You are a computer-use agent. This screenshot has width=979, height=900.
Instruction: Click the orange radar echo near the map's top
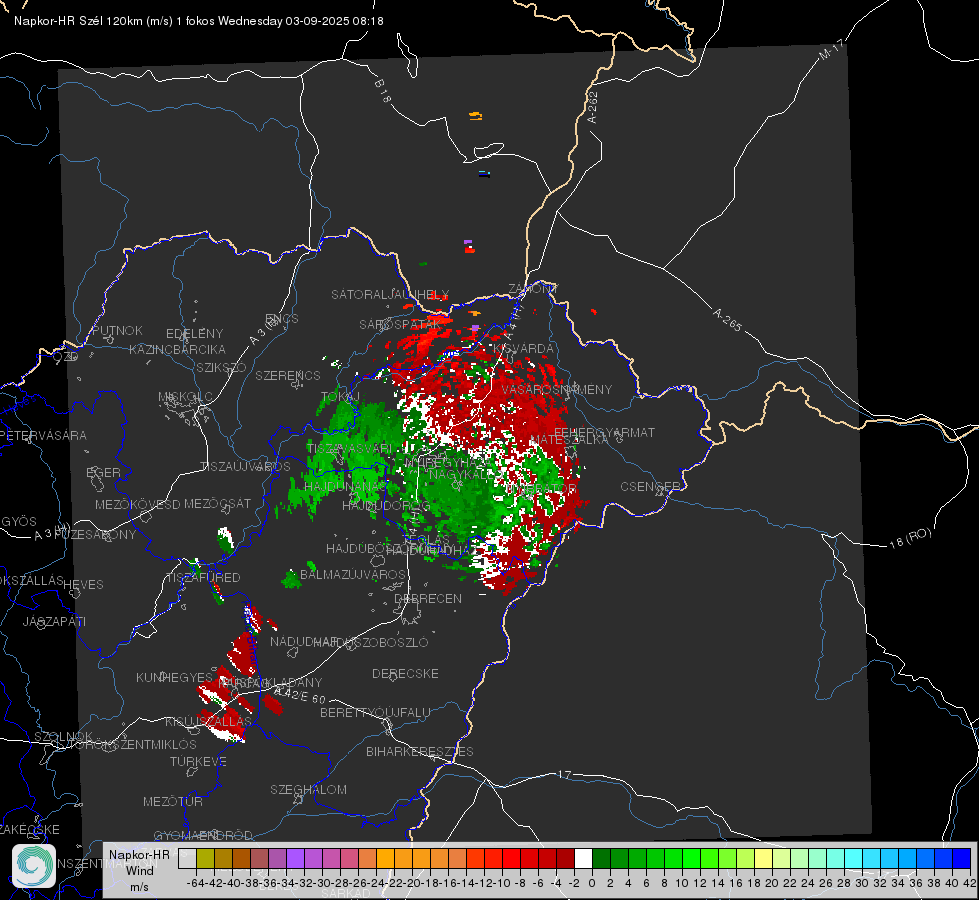(476, 116)
